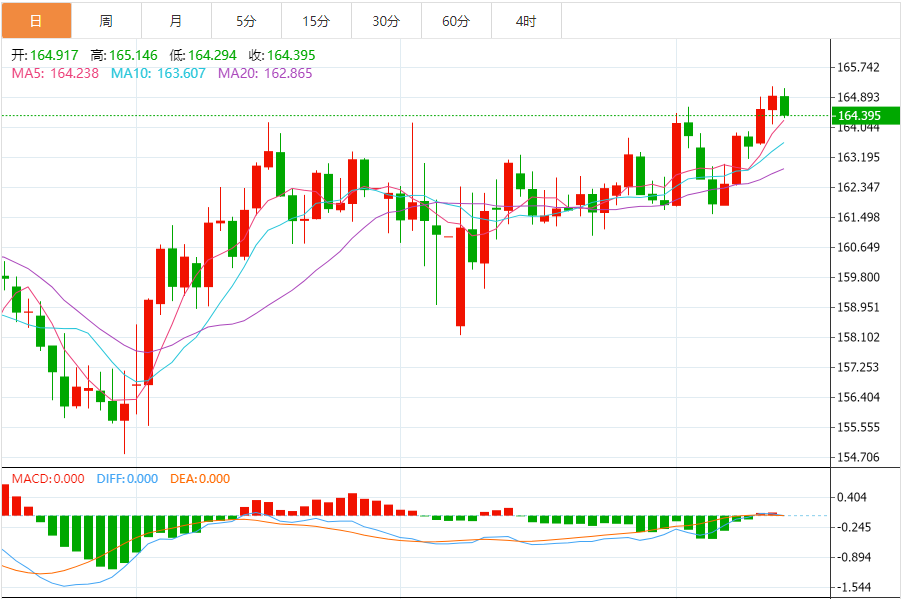Click the 155.555 price axis label
This screenshot has height=599, width=903.
[858, 427]
